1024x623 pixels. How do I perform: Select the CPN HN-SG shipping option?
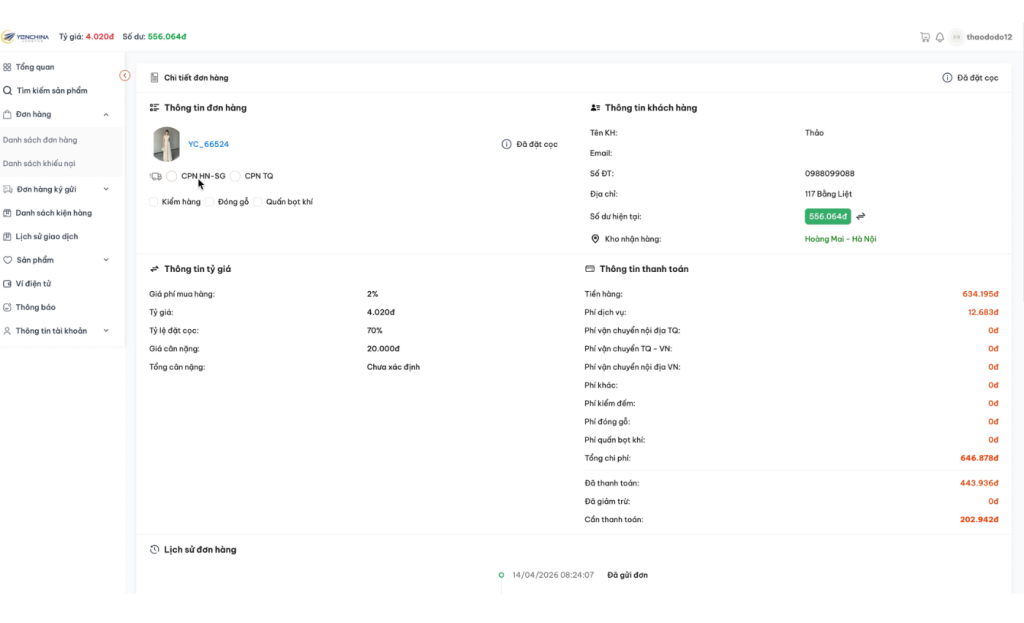172,176
